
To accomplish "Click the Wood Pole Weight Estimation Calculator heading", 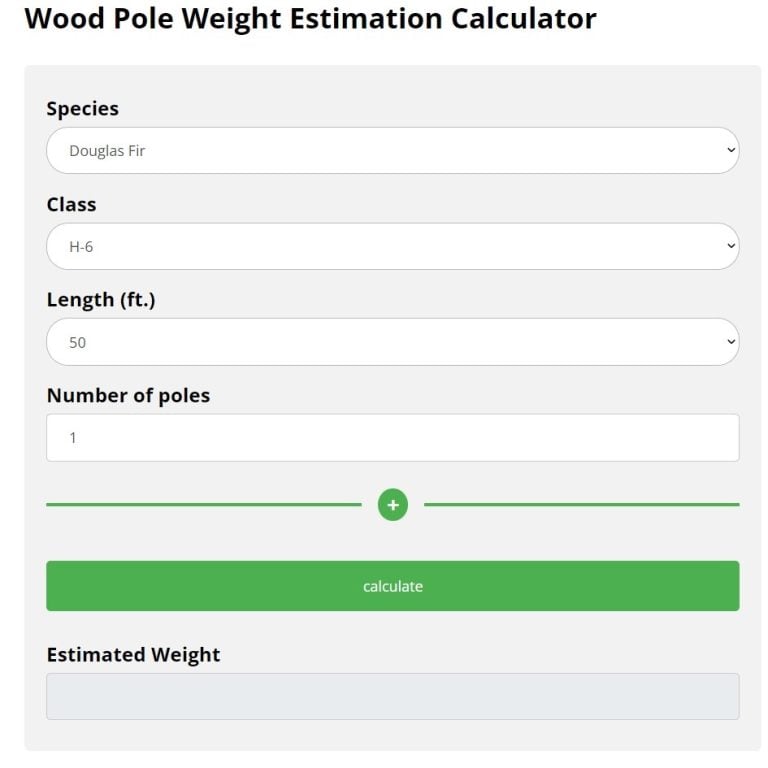I will coord(310,18).
